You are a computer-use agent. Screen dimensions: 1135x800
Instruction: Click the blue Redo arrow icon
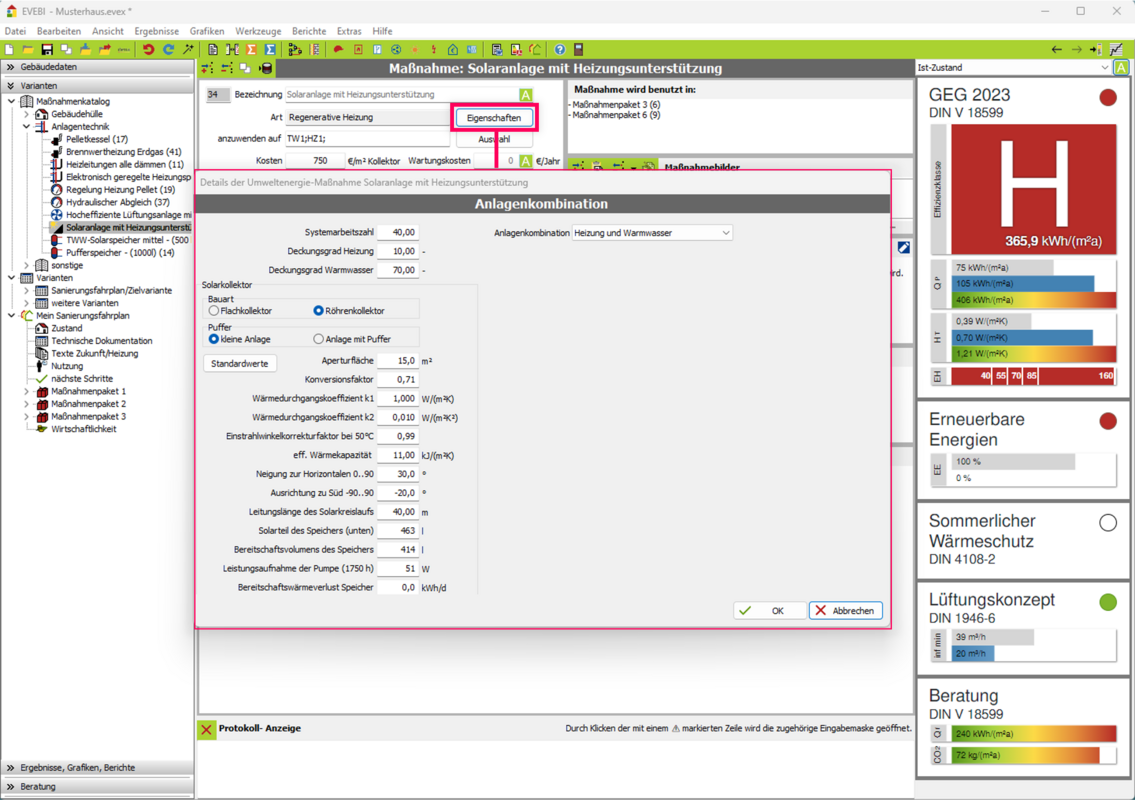(168, 49)
